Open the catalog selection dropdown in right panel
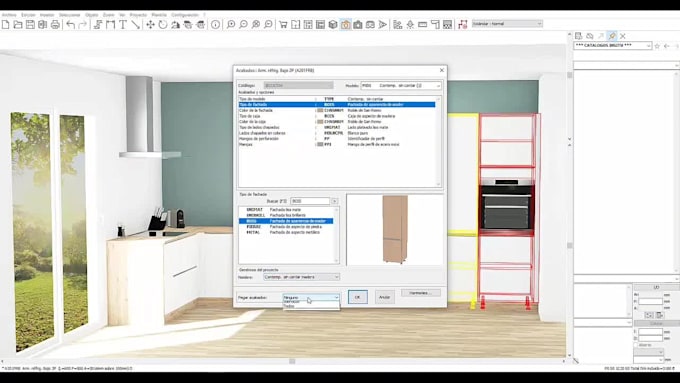This screenshot has width=680, height=383. (612, 46)
